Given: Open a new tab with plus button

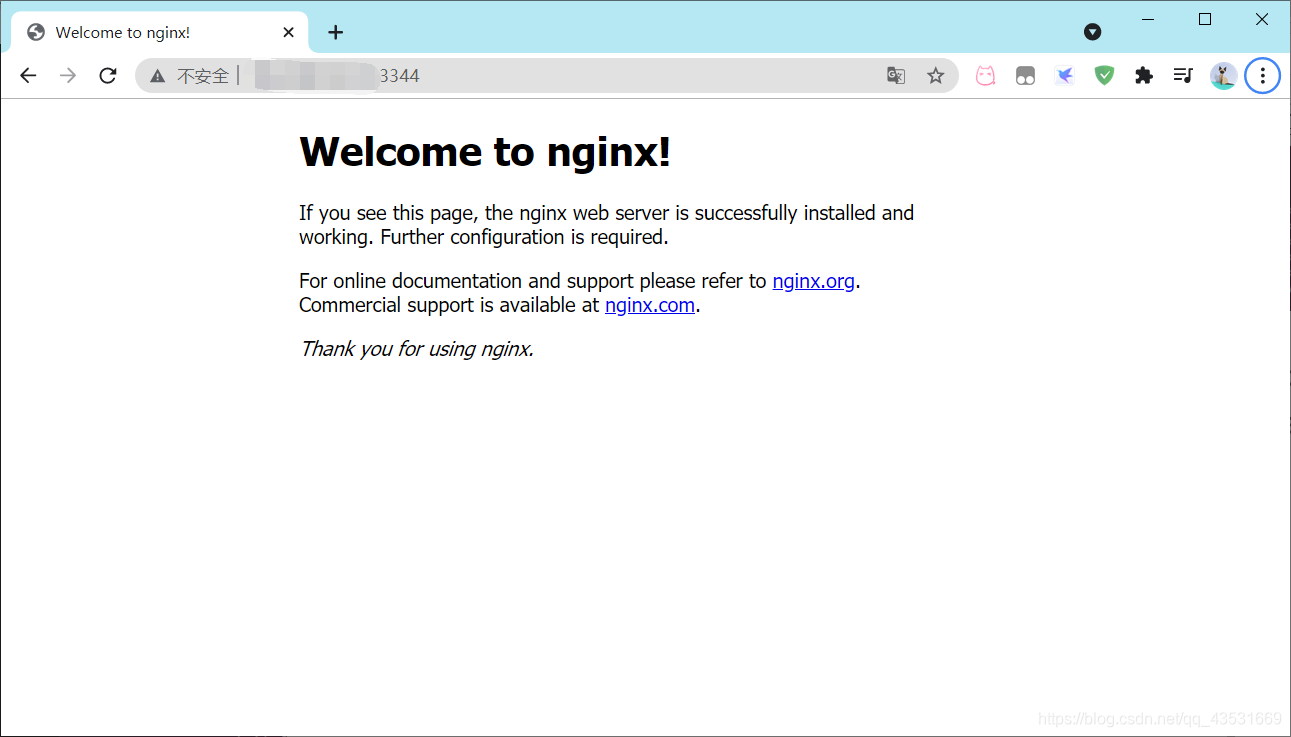Looking at the screenshot, I should 336,33.
